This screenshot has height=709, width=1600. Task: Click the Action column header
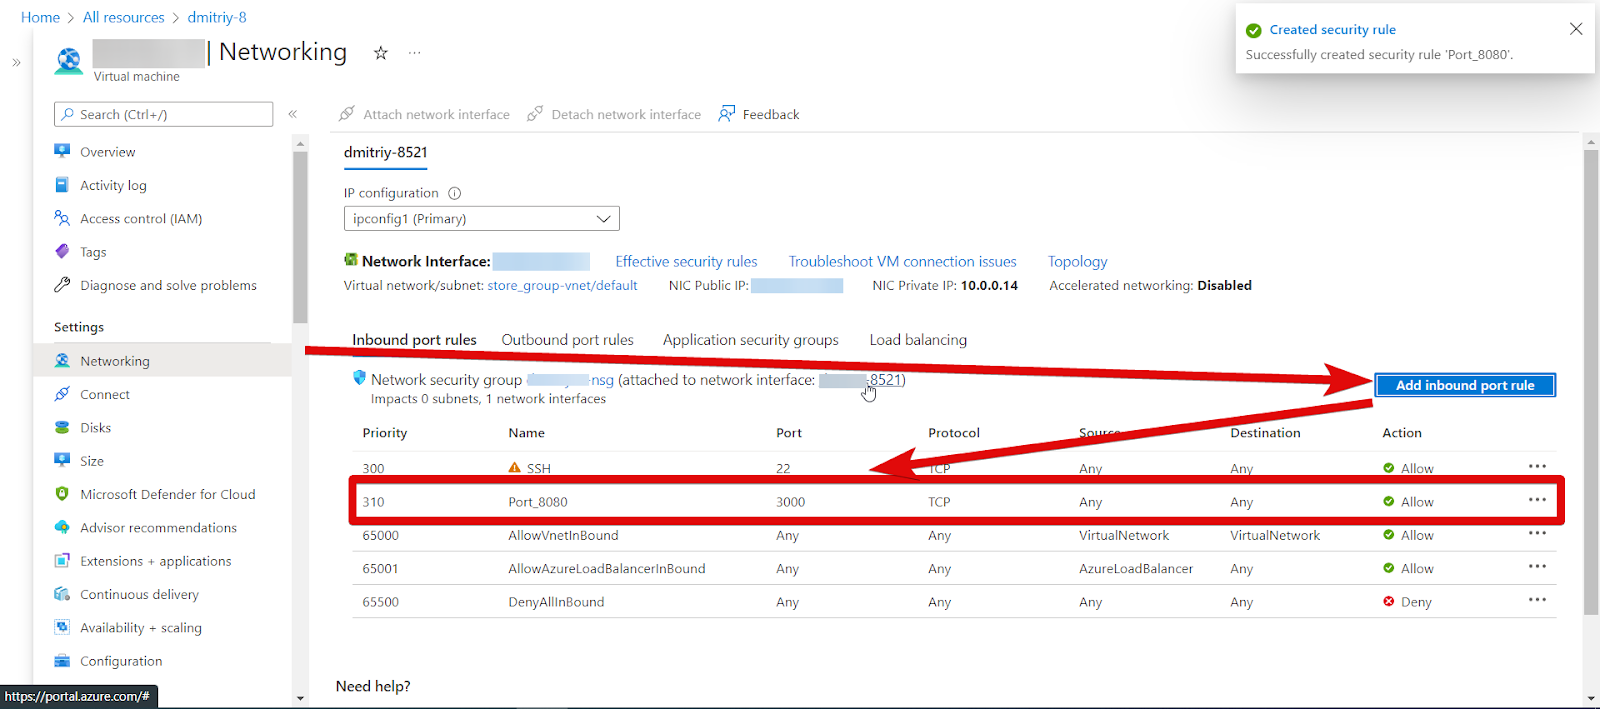coord(1402,433)
